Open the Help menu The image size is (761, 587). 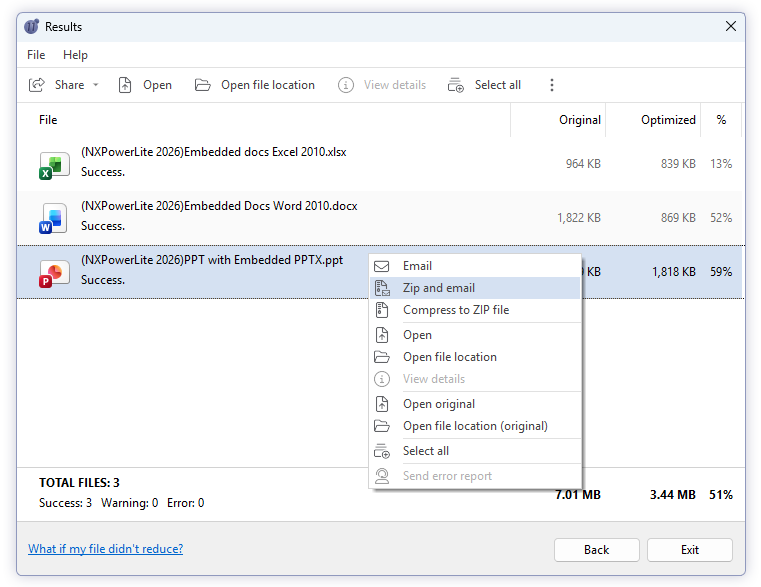[75, 55]
